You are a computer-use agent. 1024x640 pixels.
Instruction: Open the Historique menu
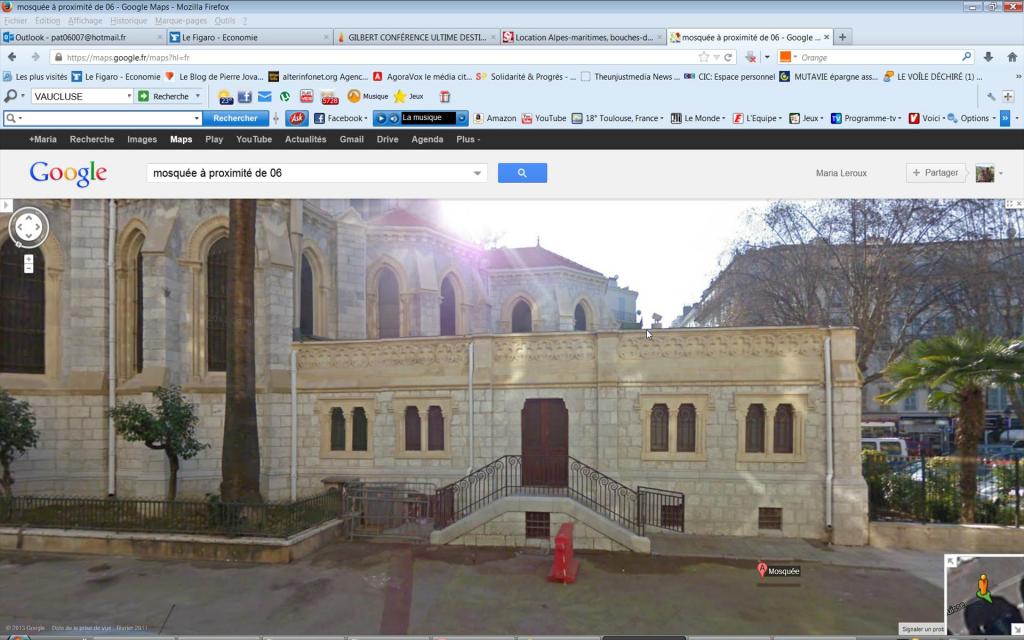click(x=129, y=21)
